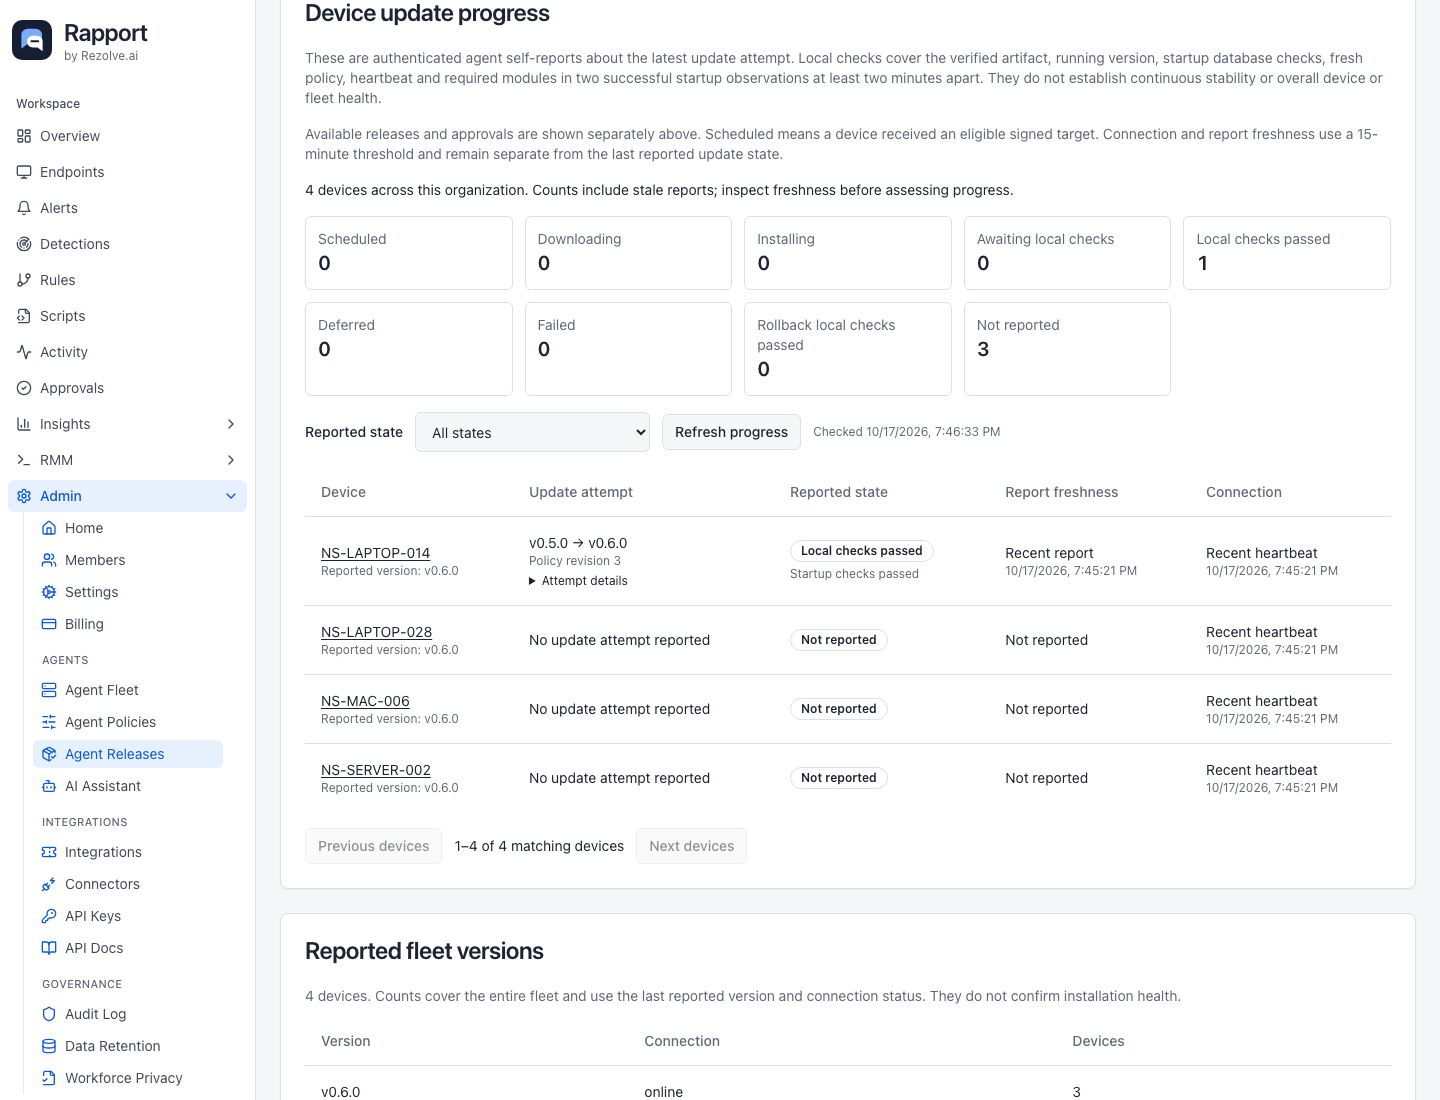The height and width of the screenshot is (1100, 1440).
Task: Collapse the Admin section chevron
Action: click(x=231, y=496)
